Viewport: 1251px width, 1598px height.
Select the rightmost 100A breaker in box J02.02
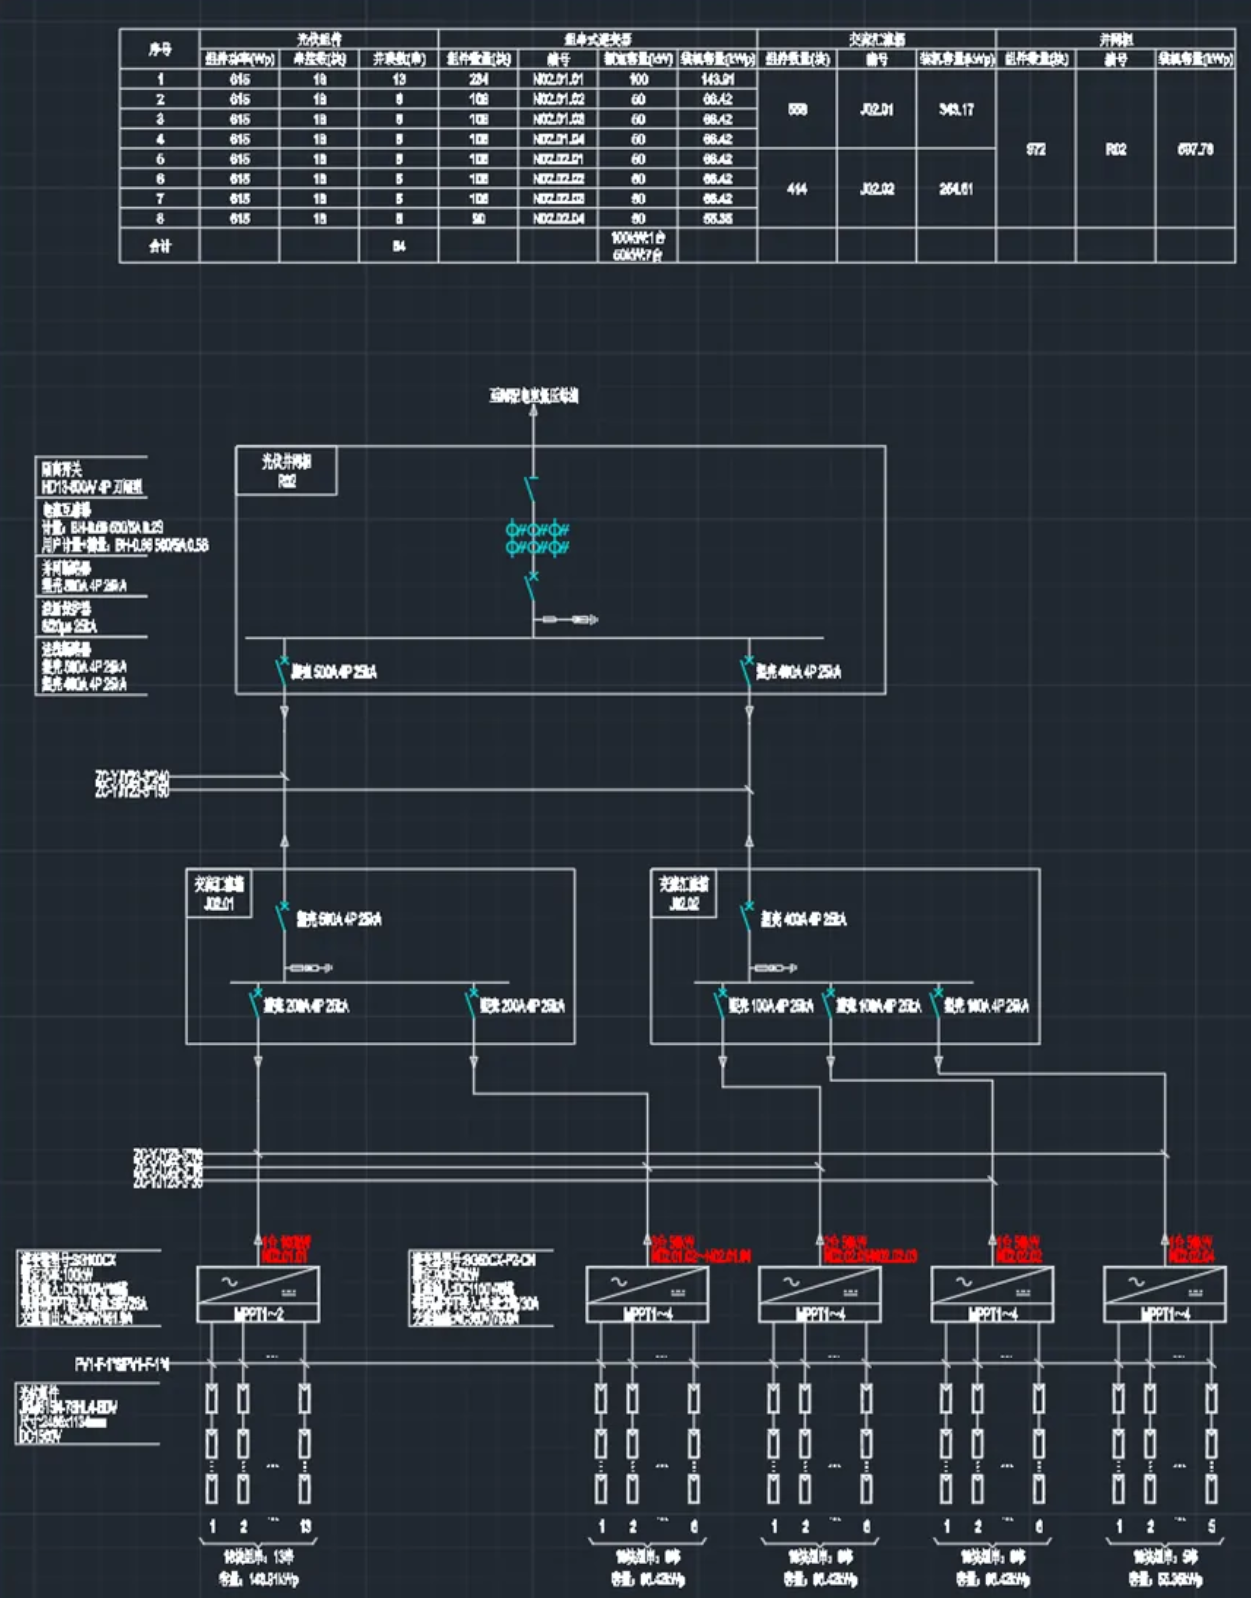937,1003
